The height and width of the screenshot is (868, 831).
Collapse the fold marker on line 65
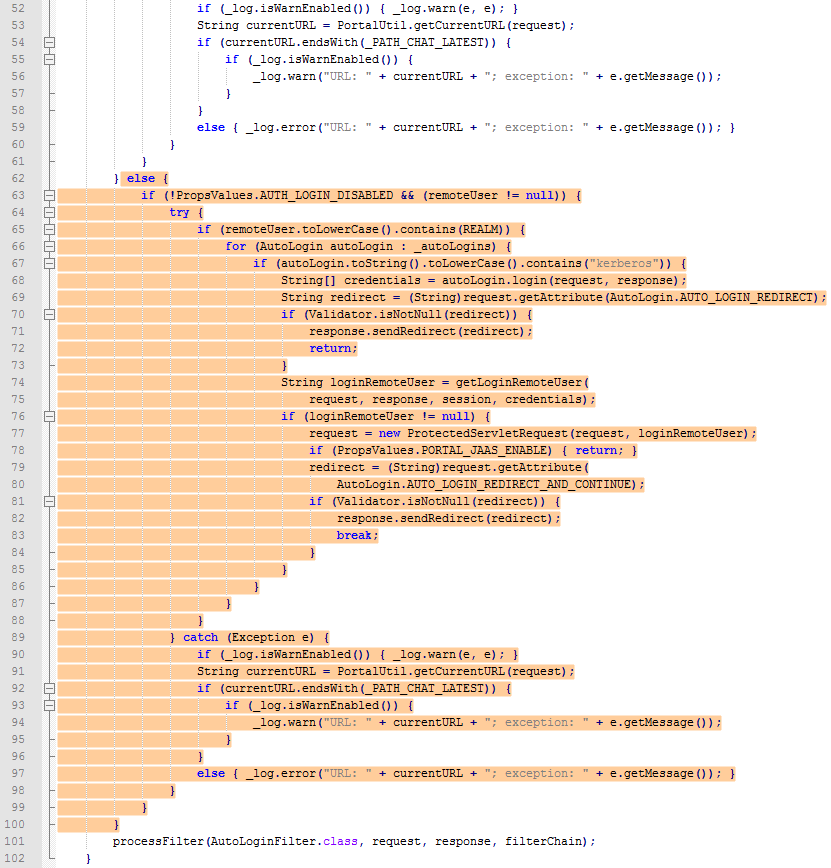pos(49,229)
